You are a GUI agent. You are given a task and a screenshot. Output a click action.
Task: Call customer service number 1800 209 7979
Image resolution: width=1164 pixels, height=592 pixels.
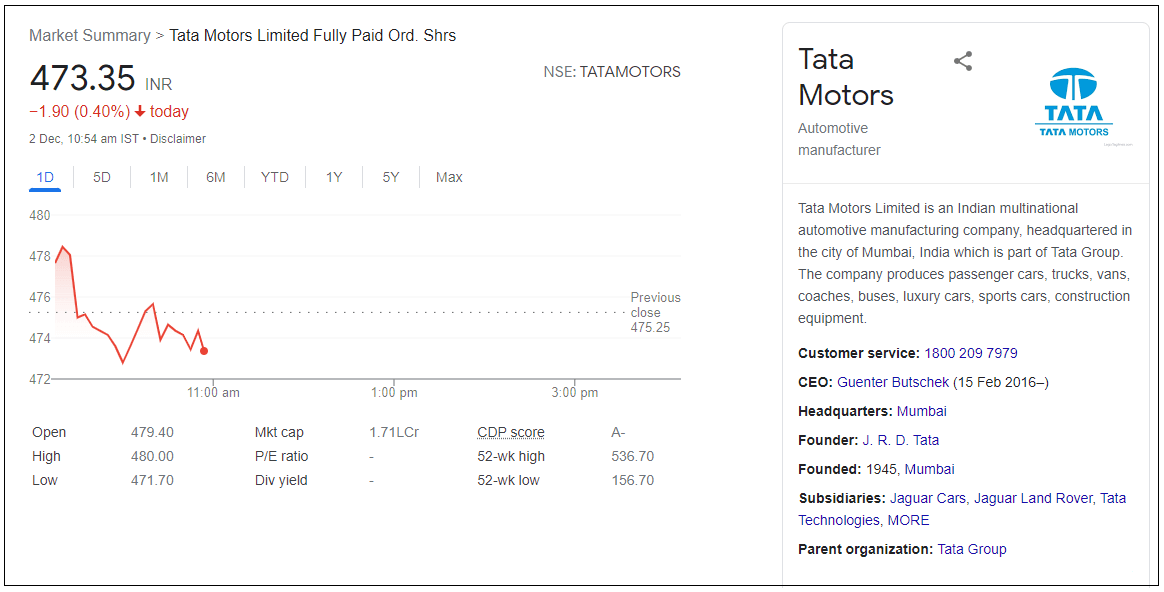click(970, 353)
